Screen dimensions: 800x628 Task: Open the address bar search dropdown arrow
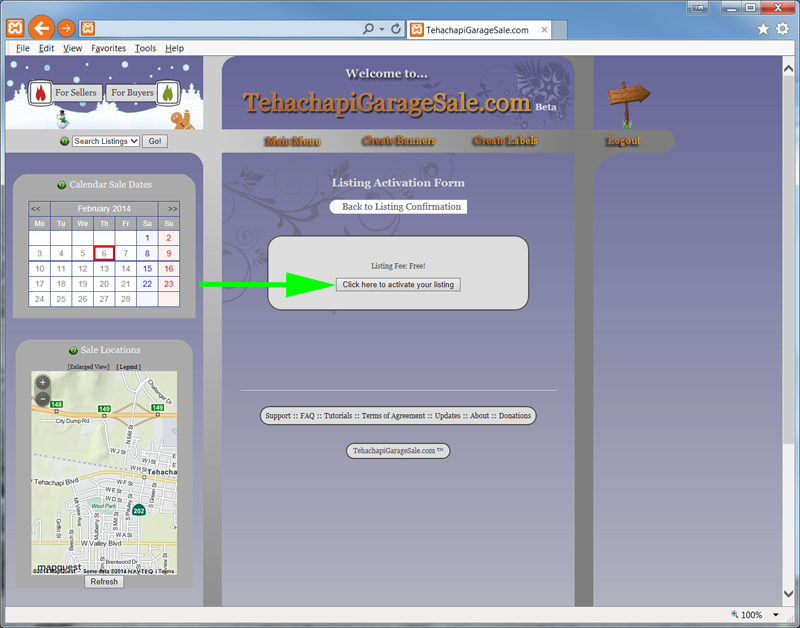382,29
